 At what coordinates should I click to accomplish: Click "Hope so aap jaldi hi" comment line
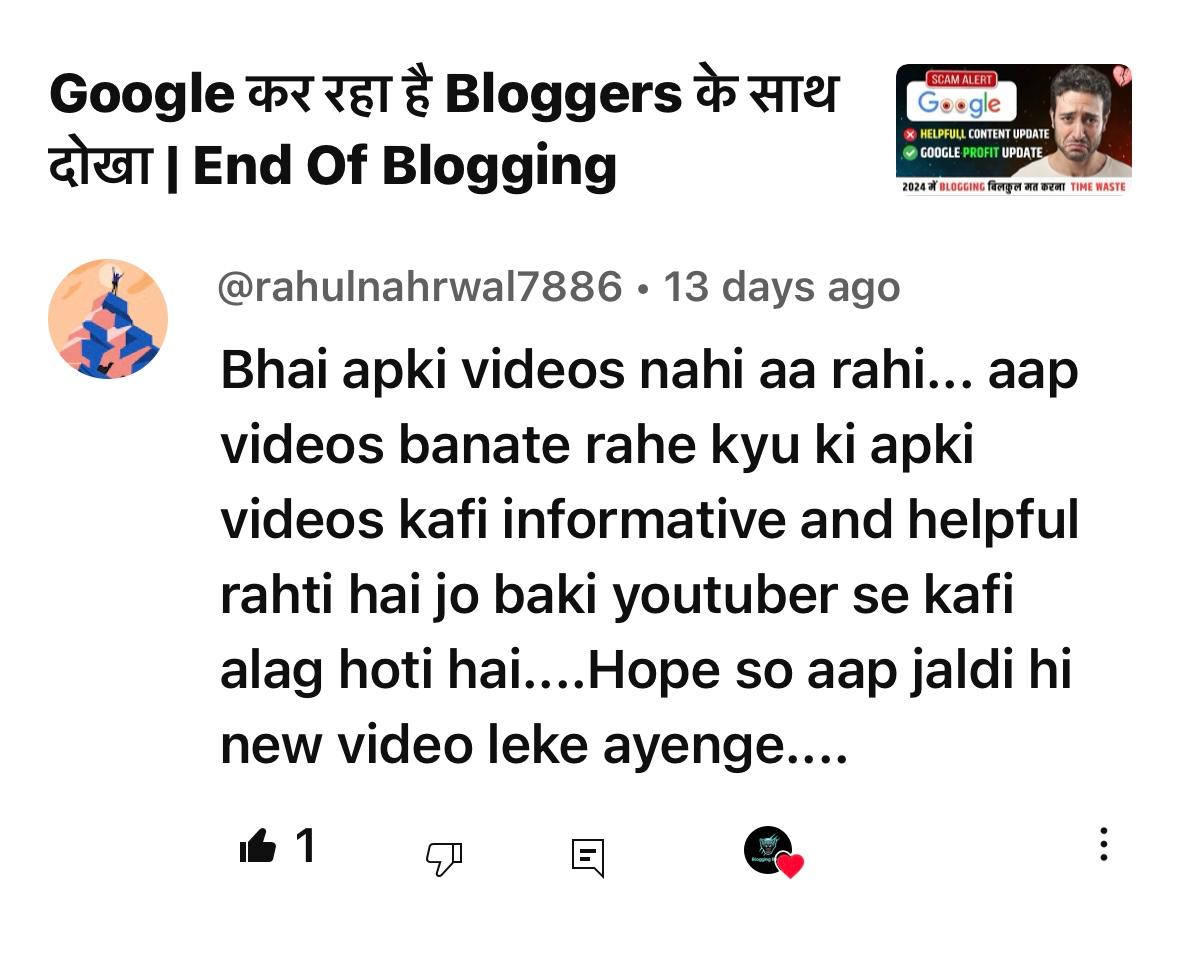coord(829,670)
